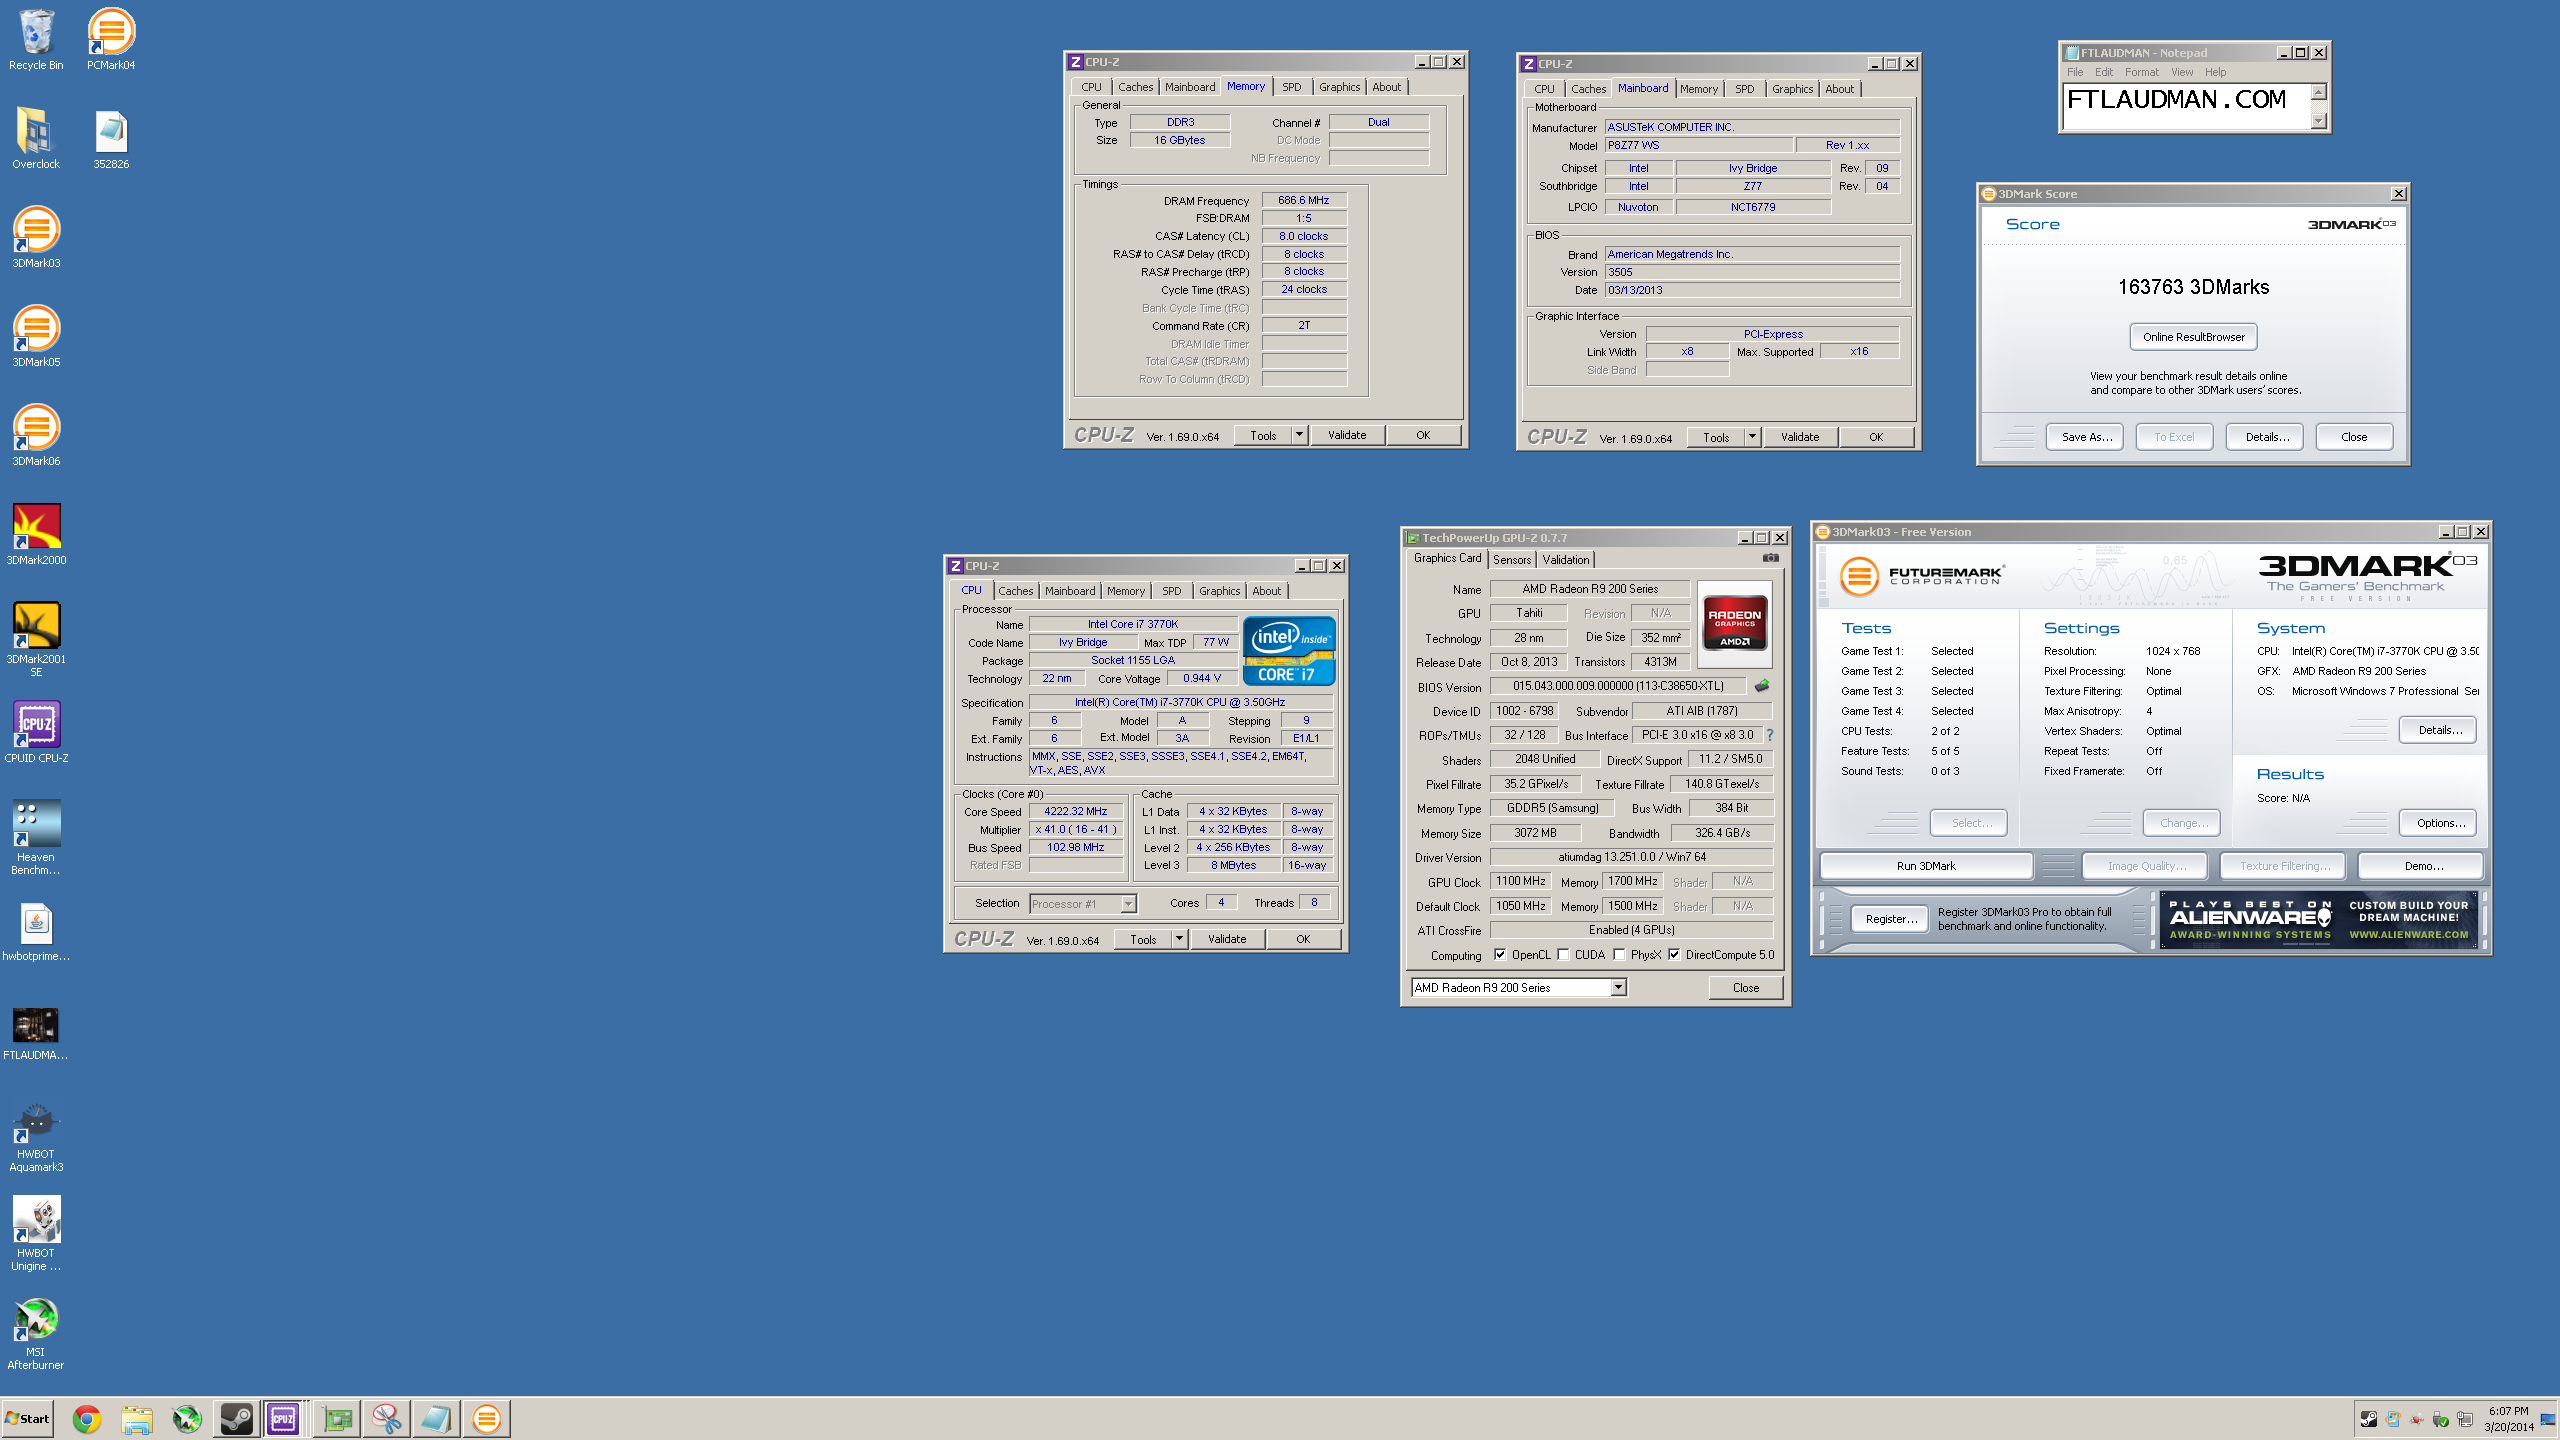
Task: Click the Alienware advertisement banner
Action: [2318, 920]
